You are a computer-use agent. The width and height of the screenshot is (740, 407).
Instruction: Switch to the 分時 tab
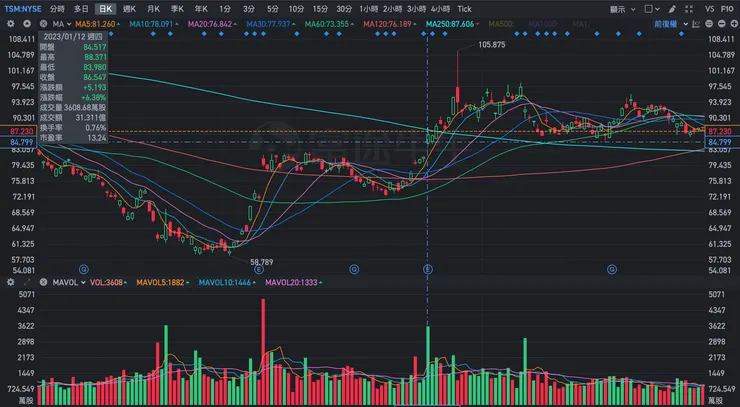[x=57, y=9]
